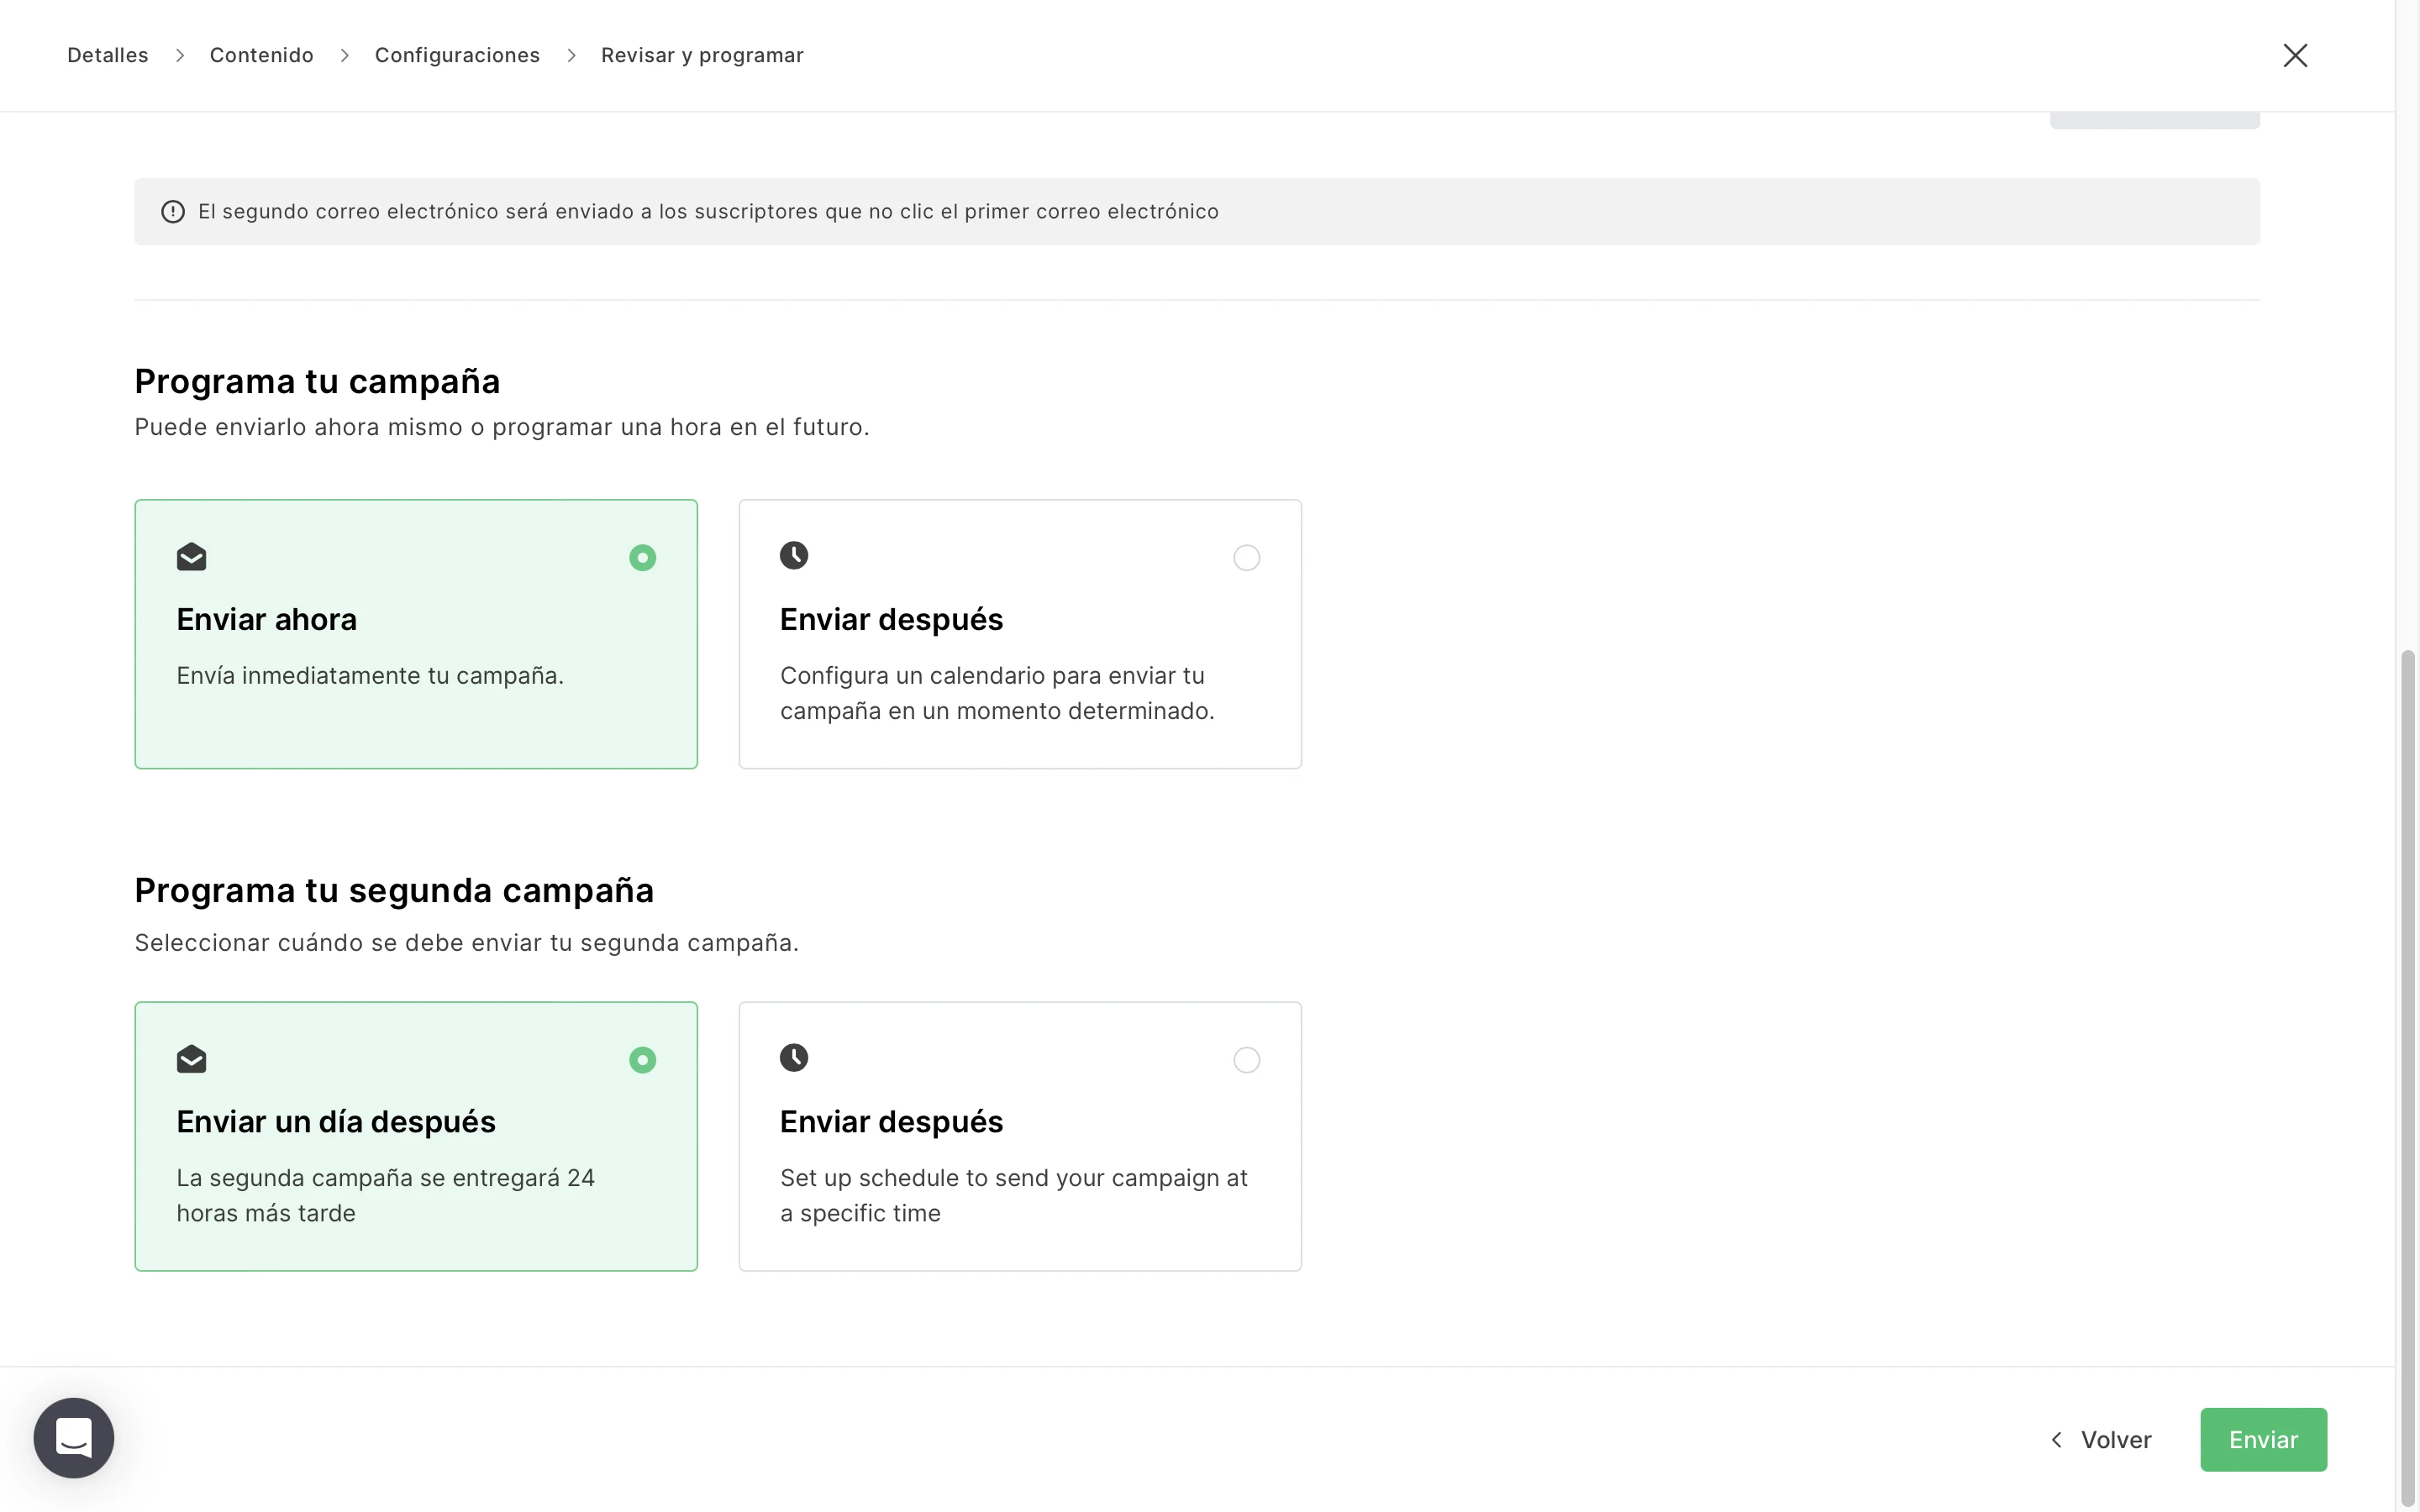The height and width of the screenshot is (1512, 2420).
Task: Click the info alert icon in banner
Action: tap(173, 212)
